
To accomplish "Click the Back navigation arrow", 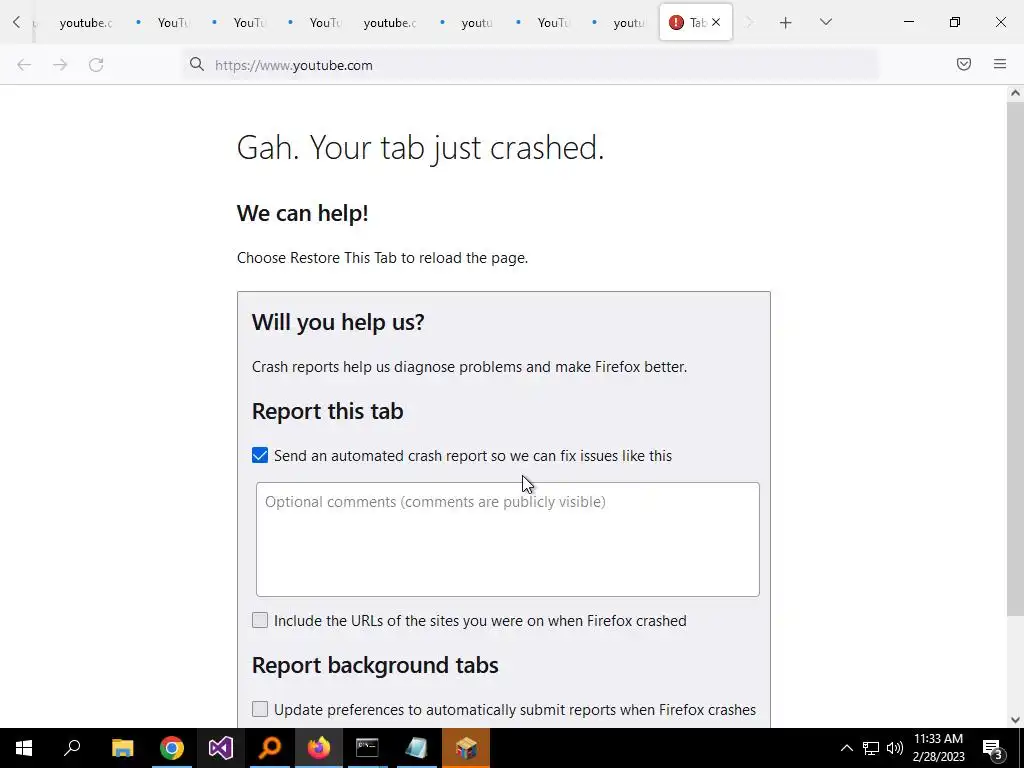I will (24, 65).
